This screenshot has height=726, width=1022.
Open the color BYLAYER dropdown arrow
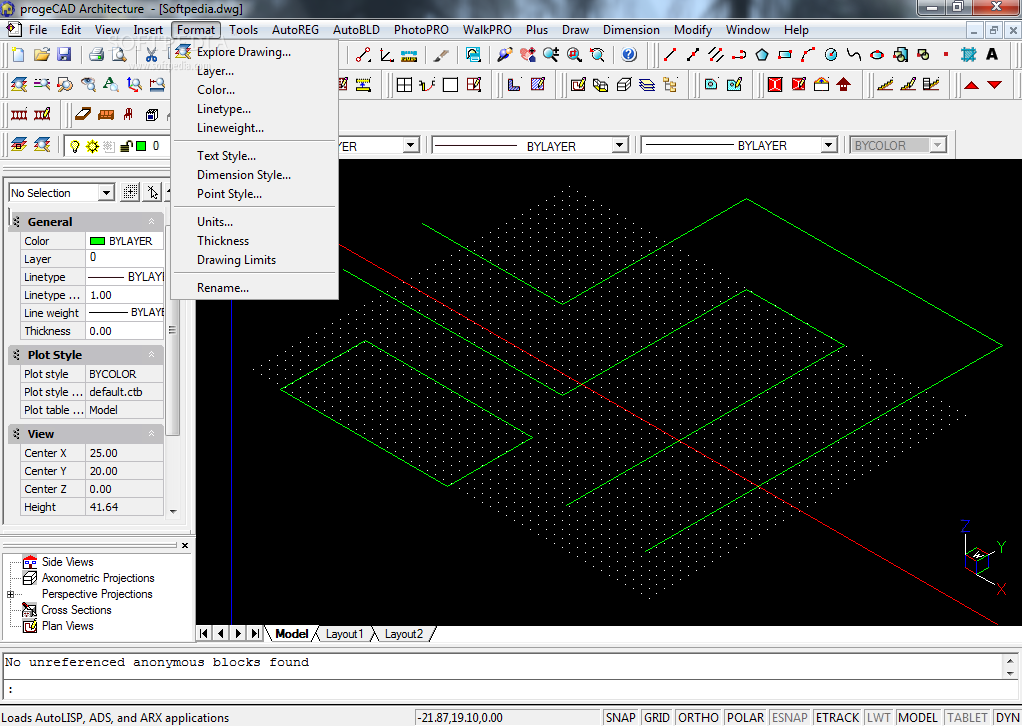410,145
